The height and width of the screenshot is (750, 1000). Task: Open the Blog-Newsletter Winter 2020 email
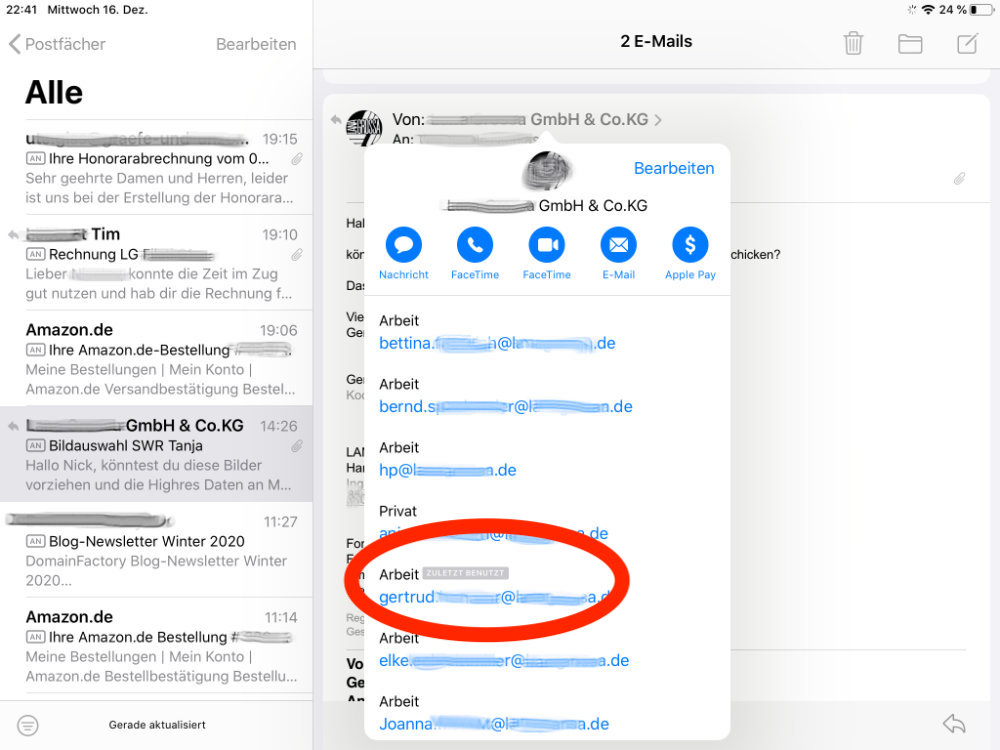(x=156, y=551)
